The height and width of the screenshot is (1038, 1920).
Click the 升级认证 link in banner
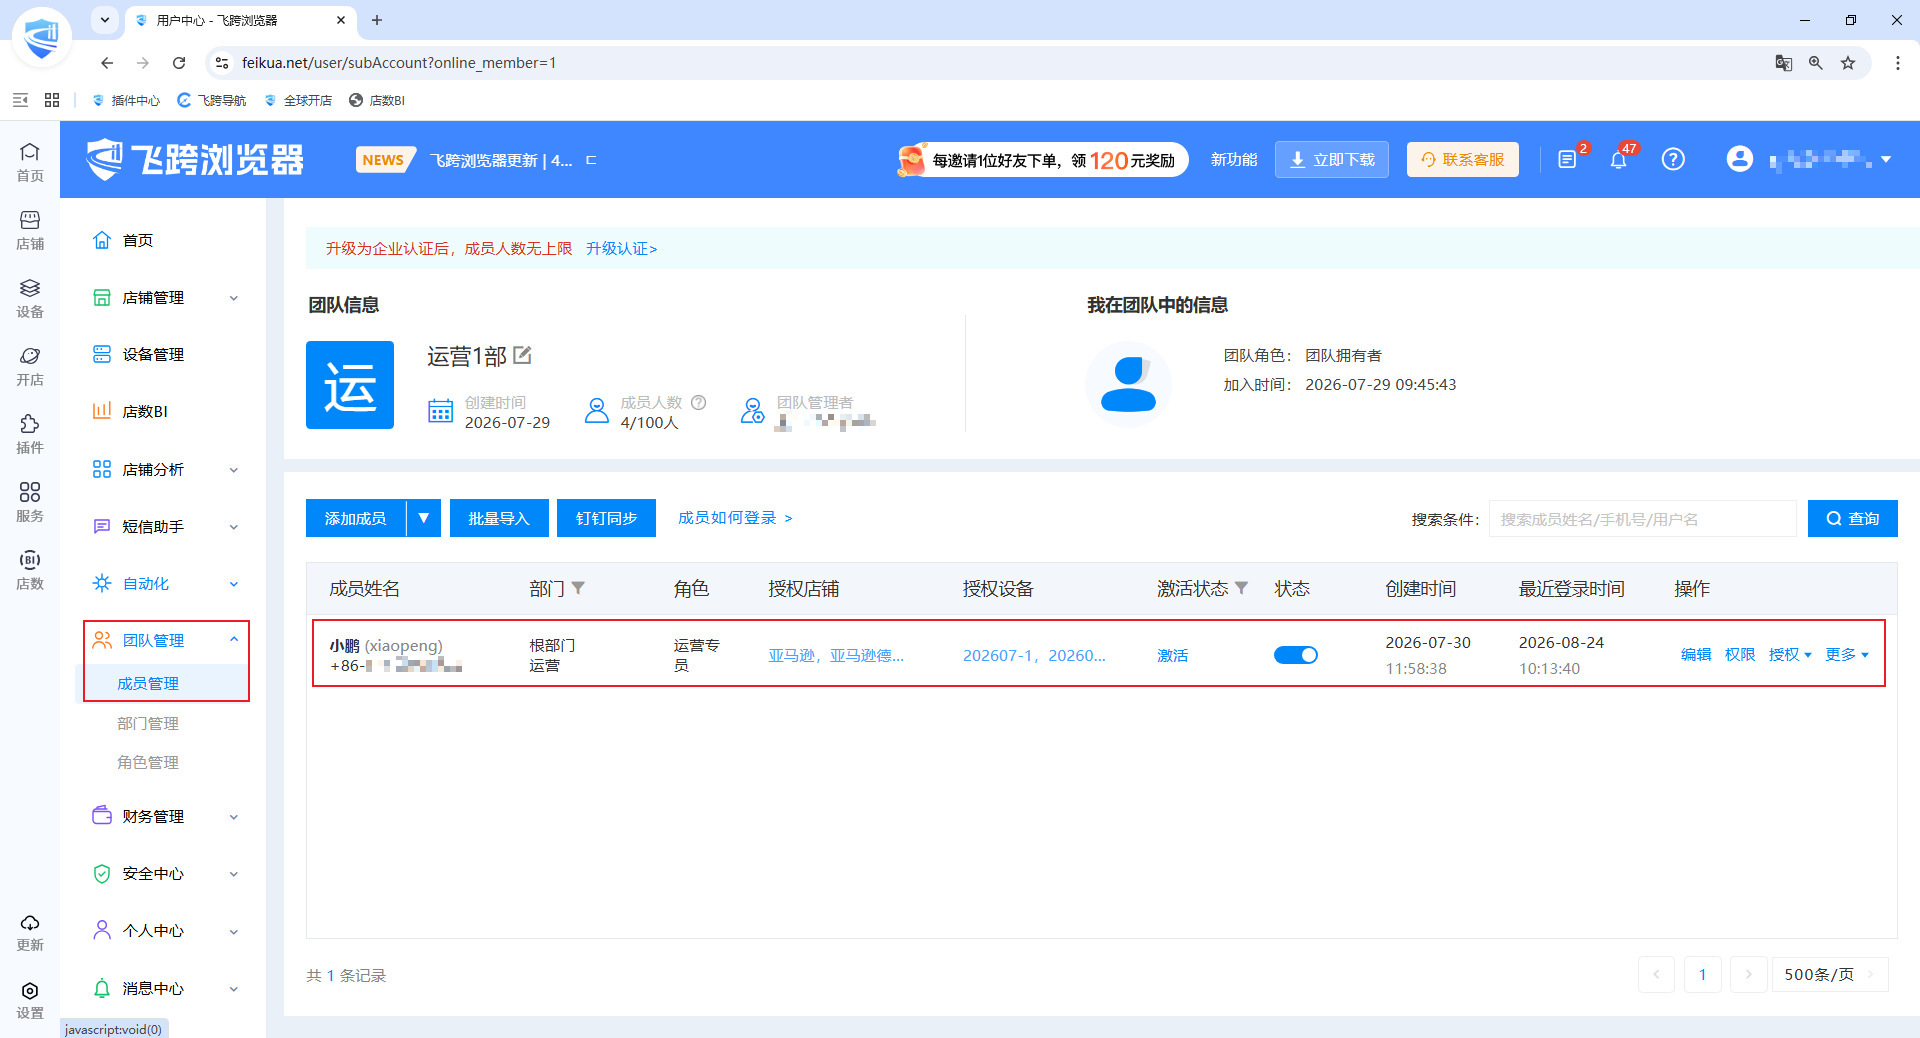point(621,248)
